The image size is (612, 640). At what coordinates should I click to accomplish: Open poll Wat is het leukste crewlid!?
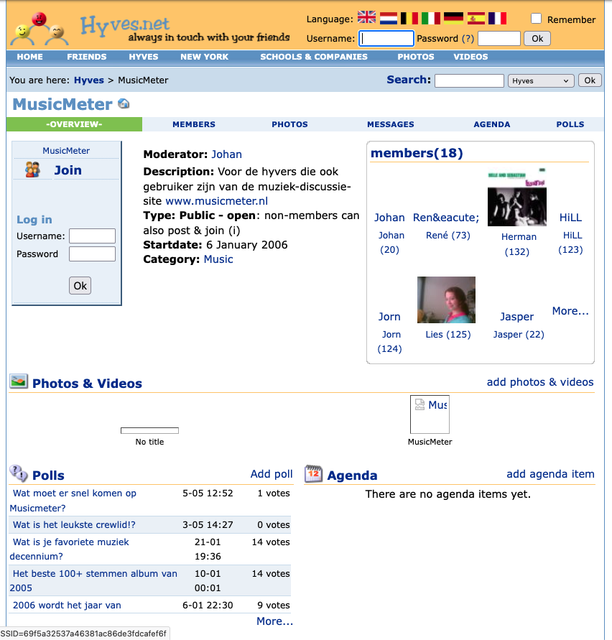pos(74,524)
